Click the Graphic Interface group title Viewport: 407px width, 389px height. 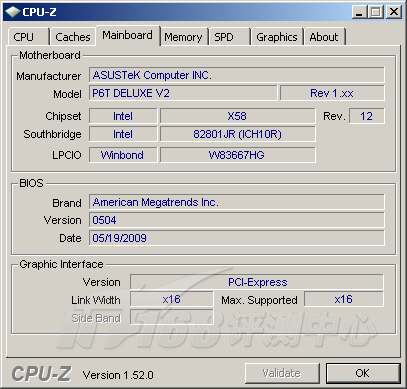(x=61, y=264)
